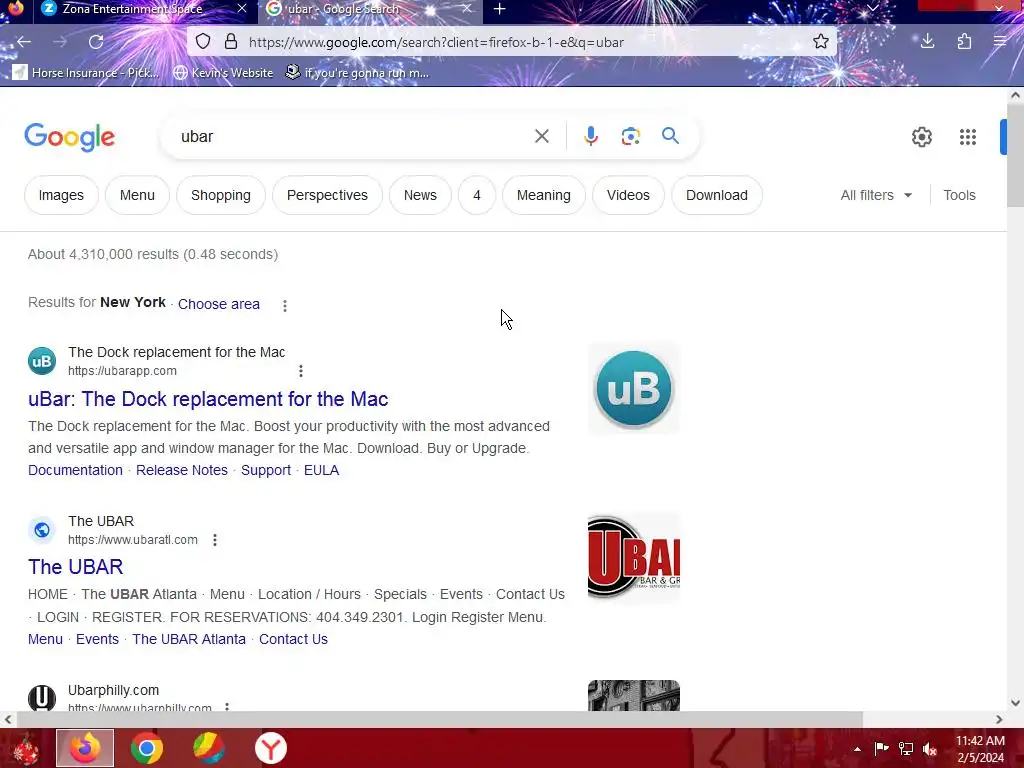Click the muted volume tray icon
The image size is (1024, 768).
(x=930, y=749)
